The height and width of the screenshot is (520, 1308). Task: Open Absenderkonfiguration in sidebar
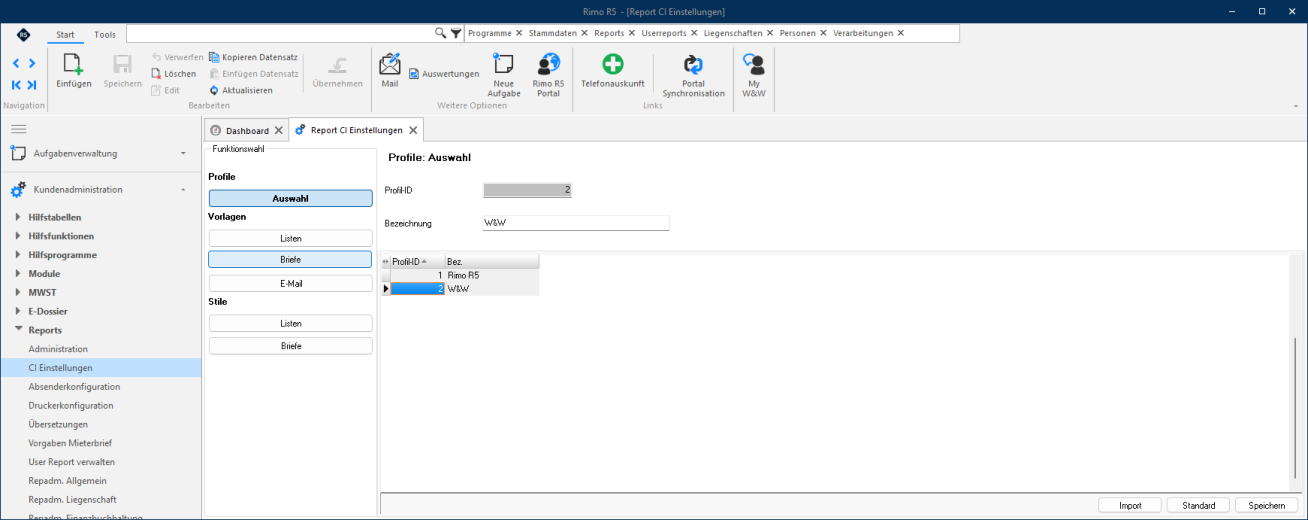74,386
